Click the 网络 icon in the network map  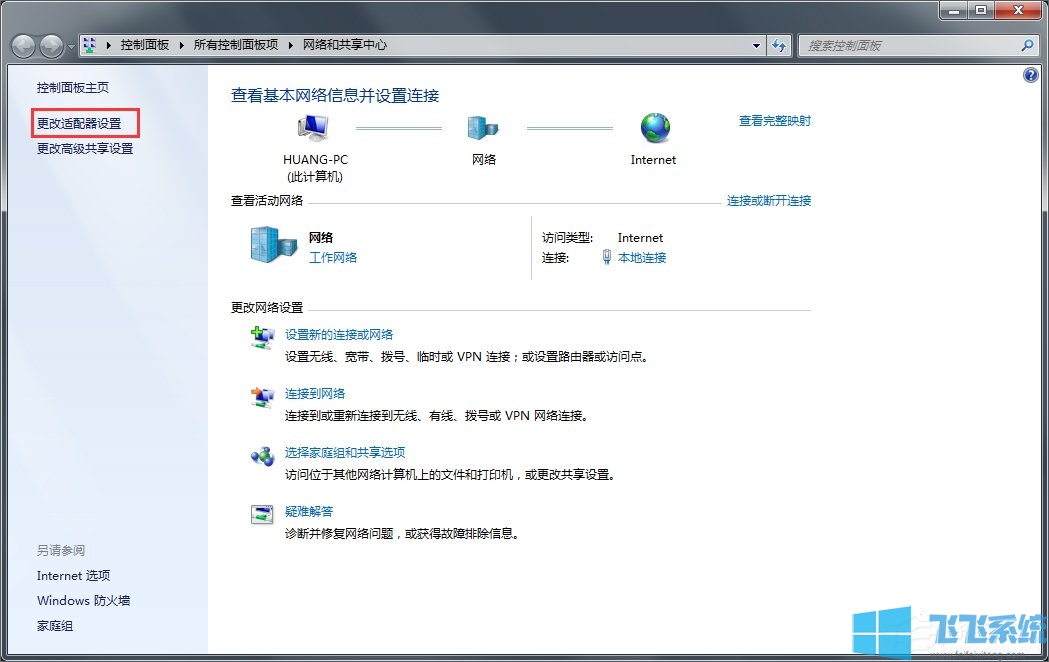click(483, 128)
